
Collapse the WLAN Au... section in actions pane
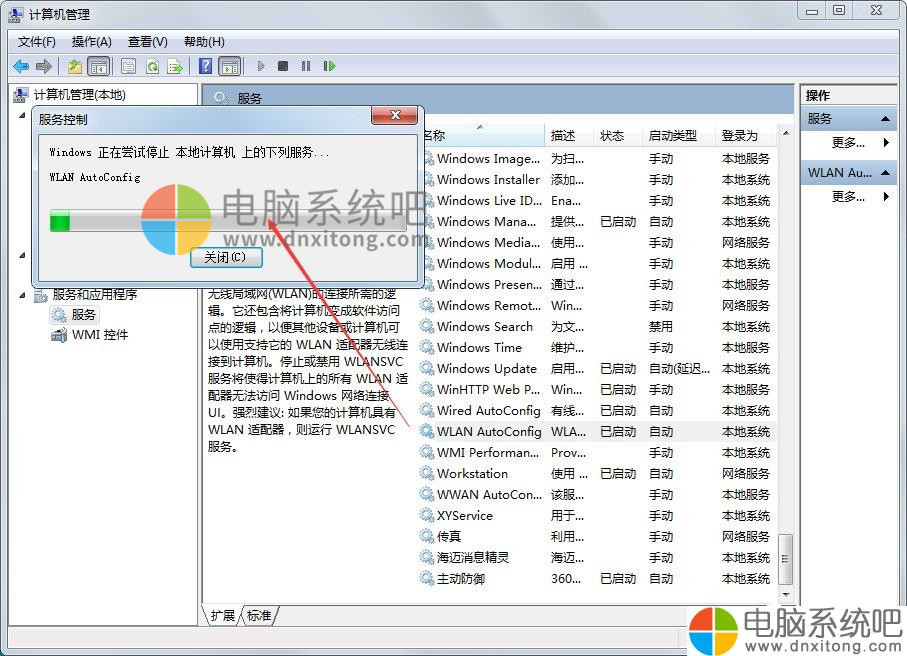[885, 172]
